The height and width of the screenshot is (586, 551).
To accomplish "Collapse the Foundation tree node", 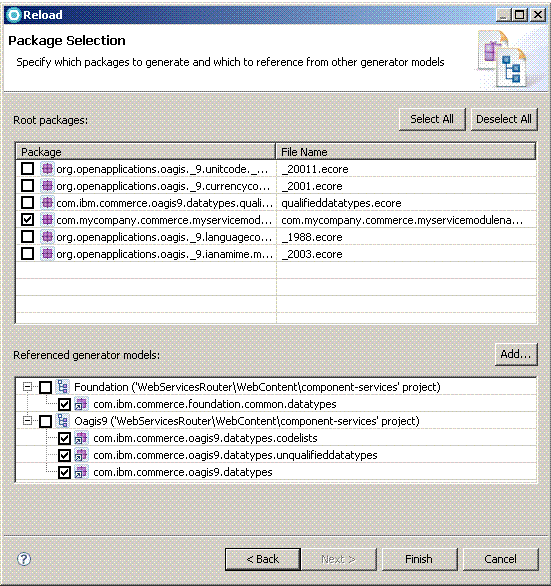I will coord(27,386).
